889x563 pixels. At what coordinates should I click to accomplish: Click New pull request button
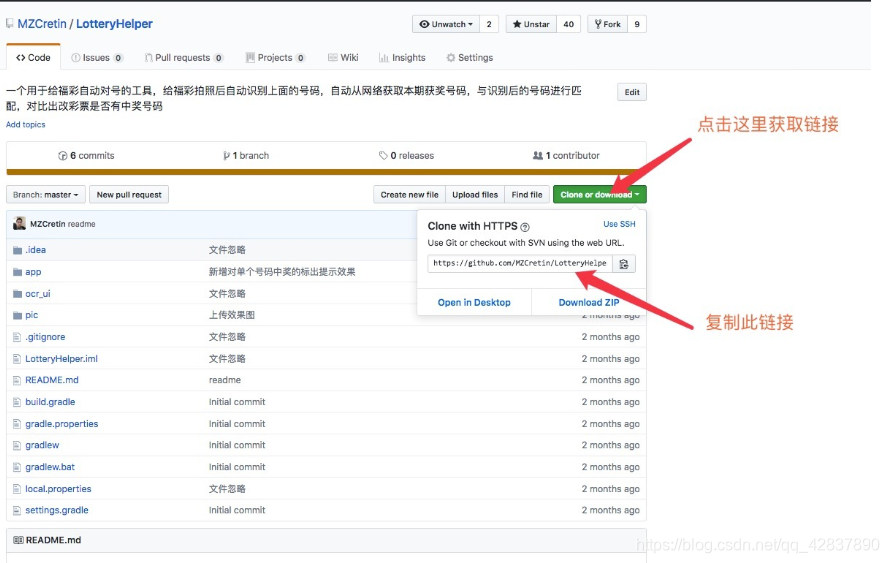(129, 195)
